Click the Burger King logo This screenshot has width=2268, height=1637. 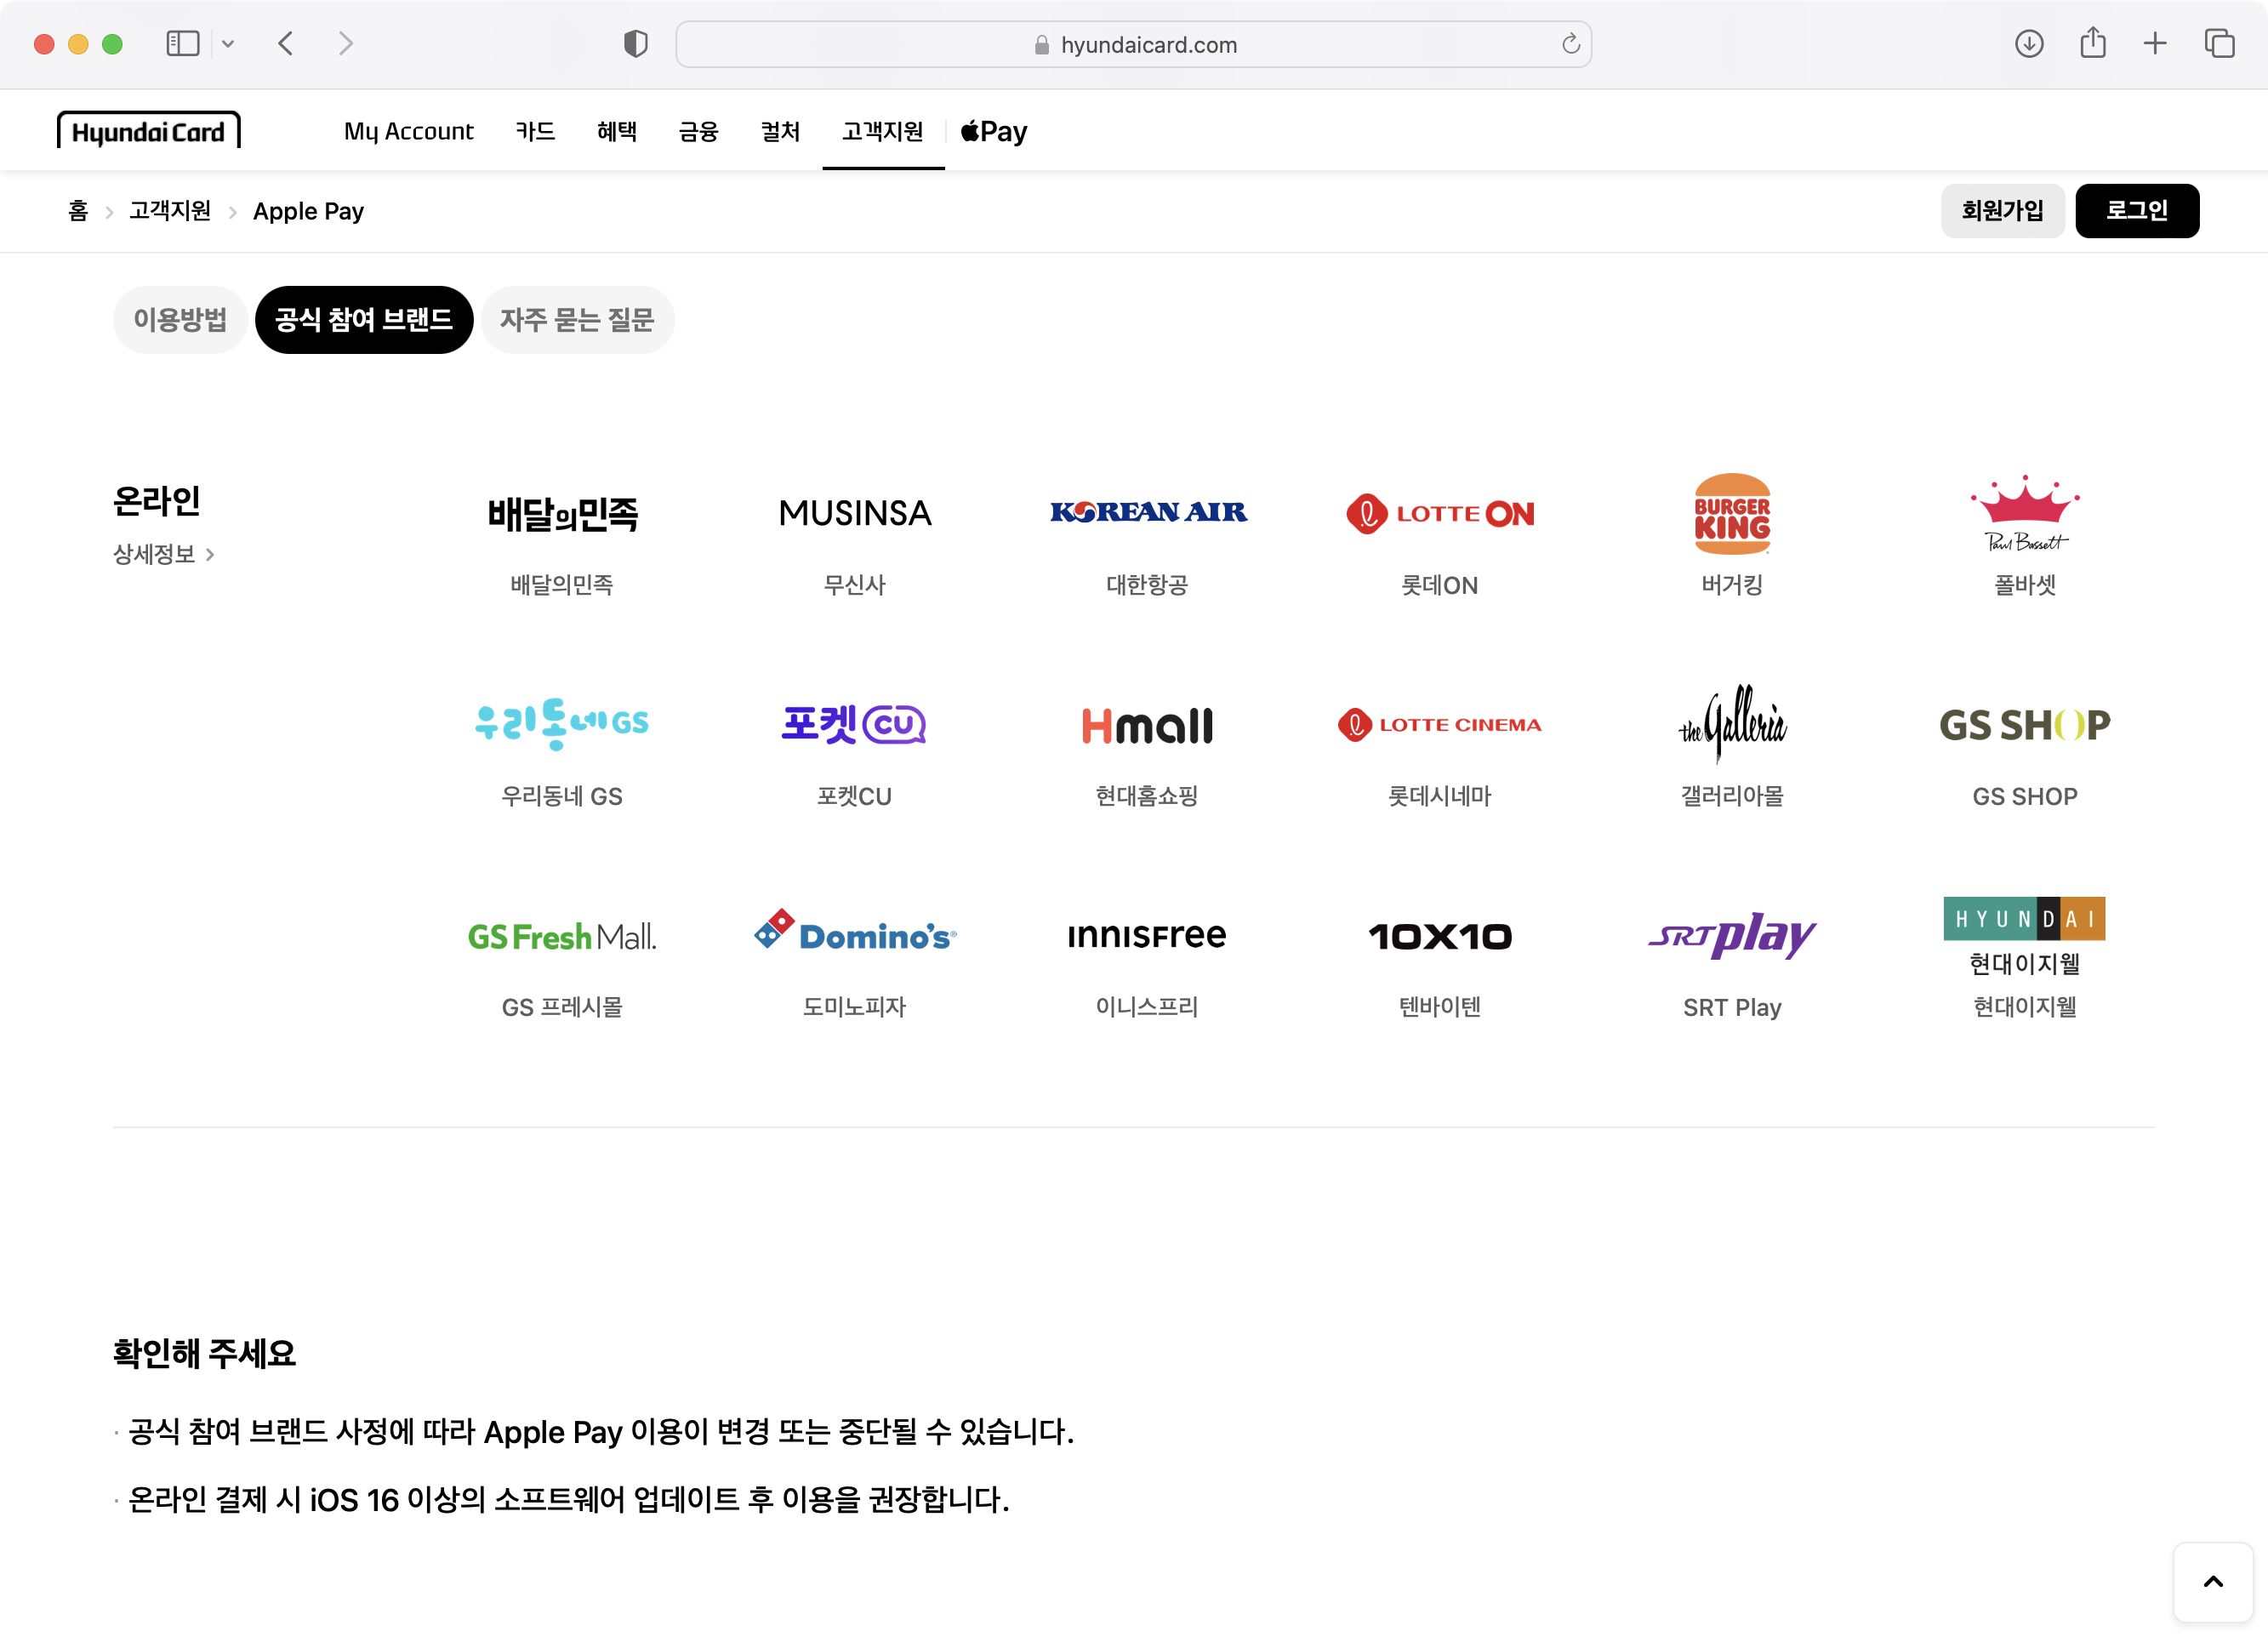tap(1732, 514)
